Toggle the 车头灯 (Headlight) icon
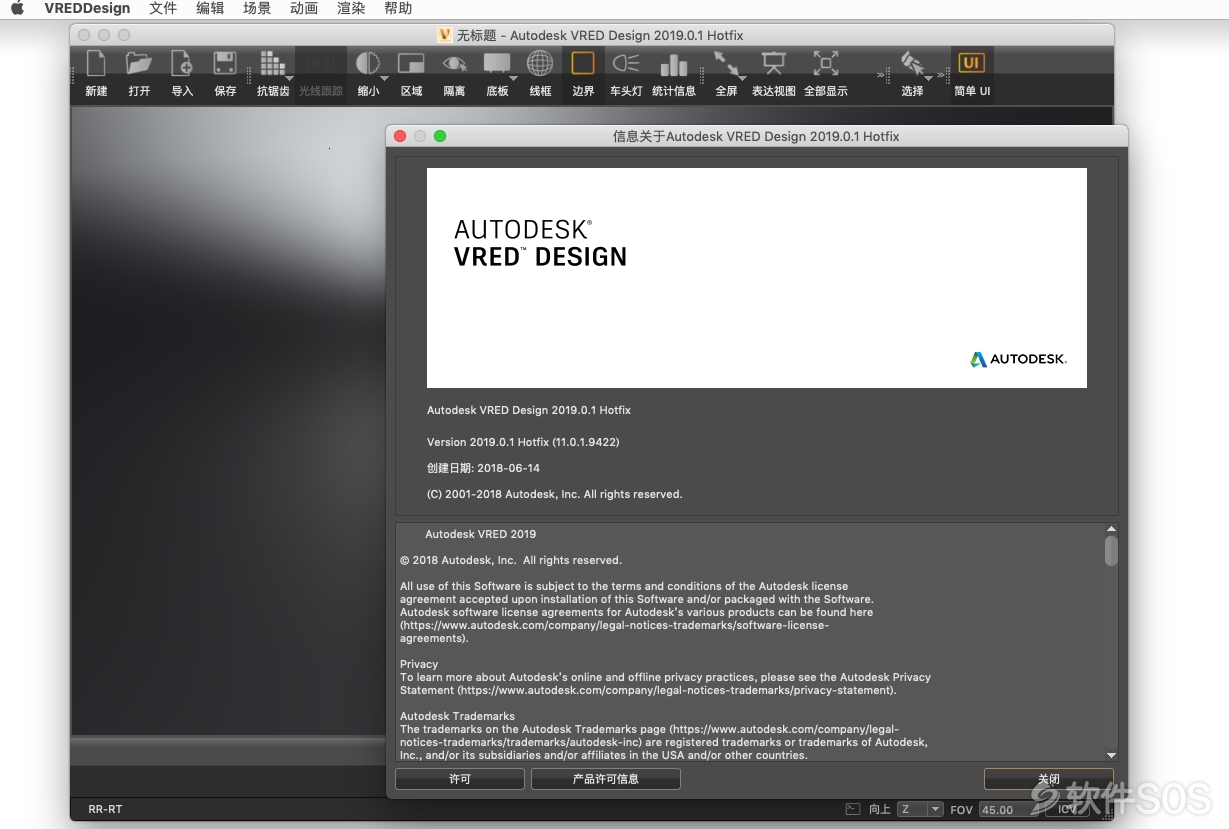This screenshot has height=829, width=1229. [x=626, y=64]
